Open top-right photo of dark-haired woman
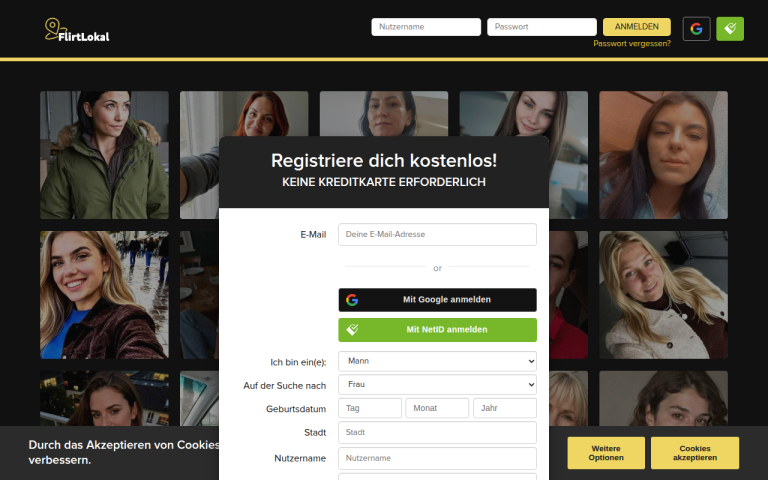This screenshot has width=768, height=480. [663, 155]
